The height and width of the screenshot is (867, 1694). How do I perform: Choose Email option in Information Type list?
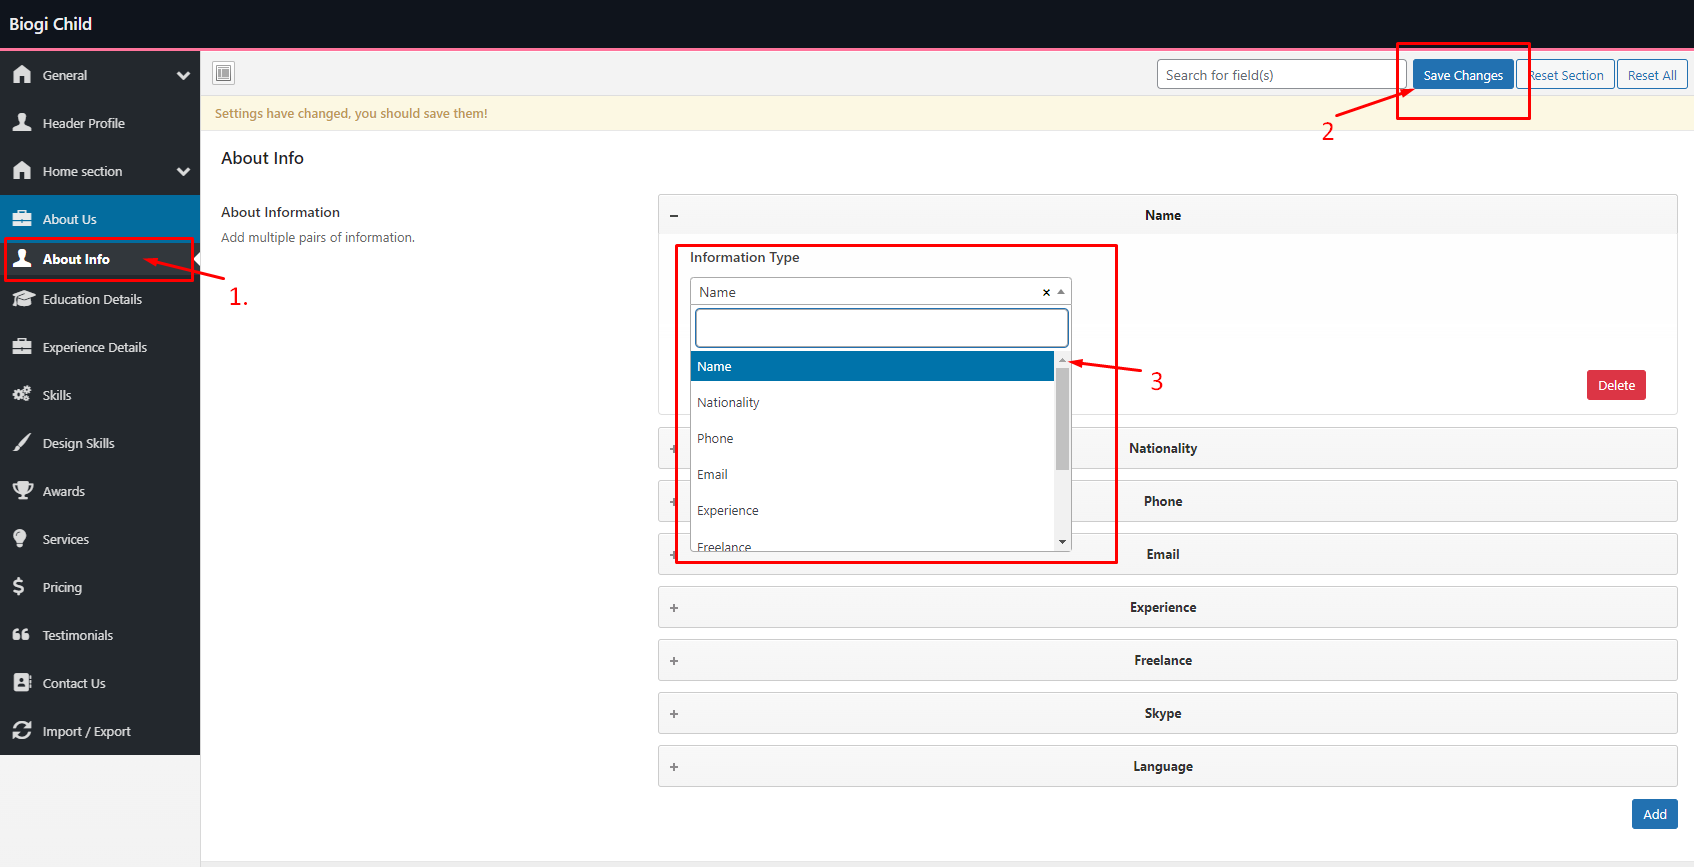(712, 474)
